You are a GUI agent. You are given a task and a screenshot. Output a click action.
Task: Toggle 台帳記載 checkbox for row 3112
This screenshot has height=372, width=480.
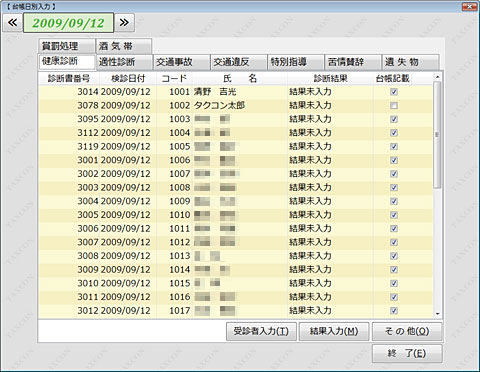click(x=394, y=133)
